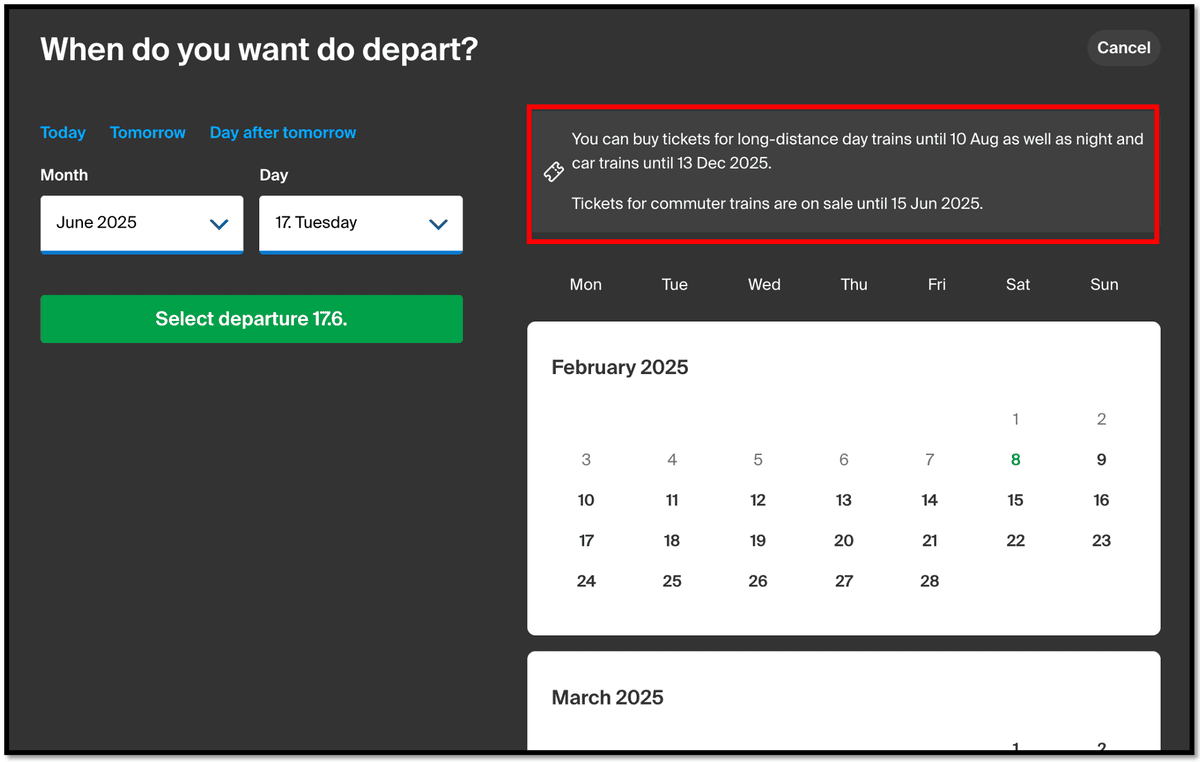Choose the Tomorrow shortcut link

(x=148, y=132)
